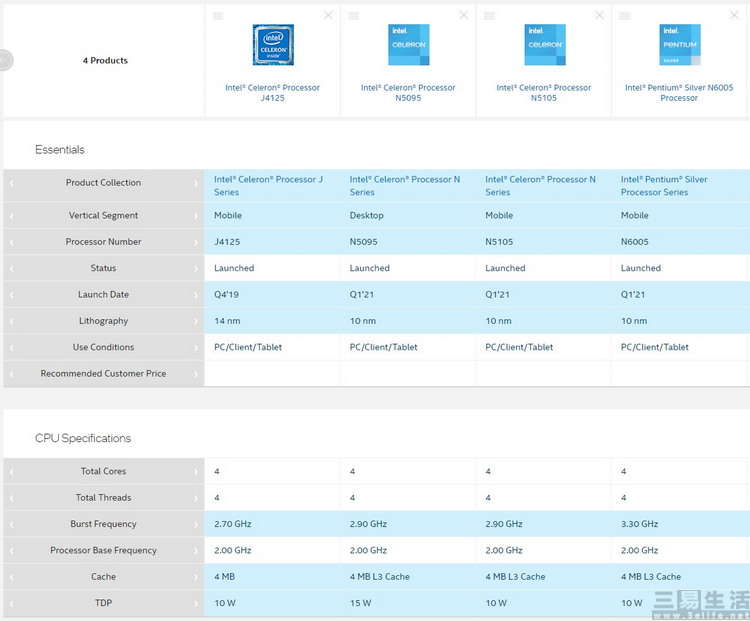Open Intel Celeron Processor N5095 link
This screenshot has width=750, height=621.
(408, 93)
